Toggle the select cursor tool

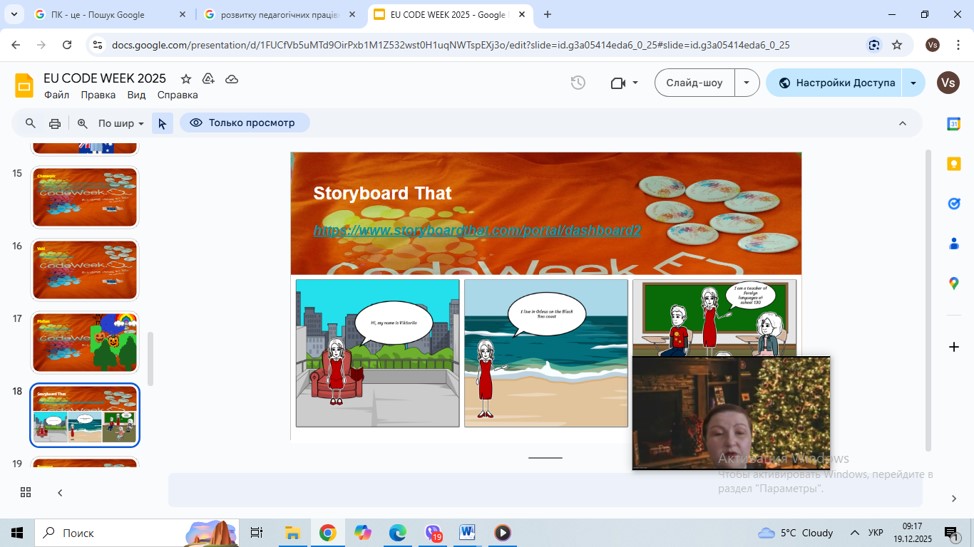tap(162, 123)
